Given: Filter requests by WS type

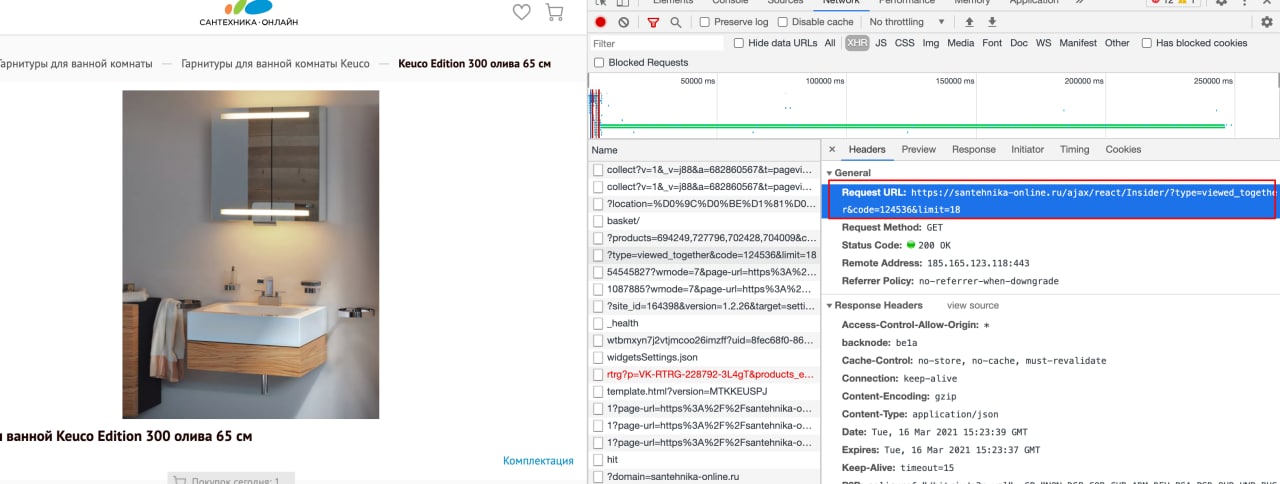Looking at the screenshot, I should pyautogui.click(x=1044, y=43).
